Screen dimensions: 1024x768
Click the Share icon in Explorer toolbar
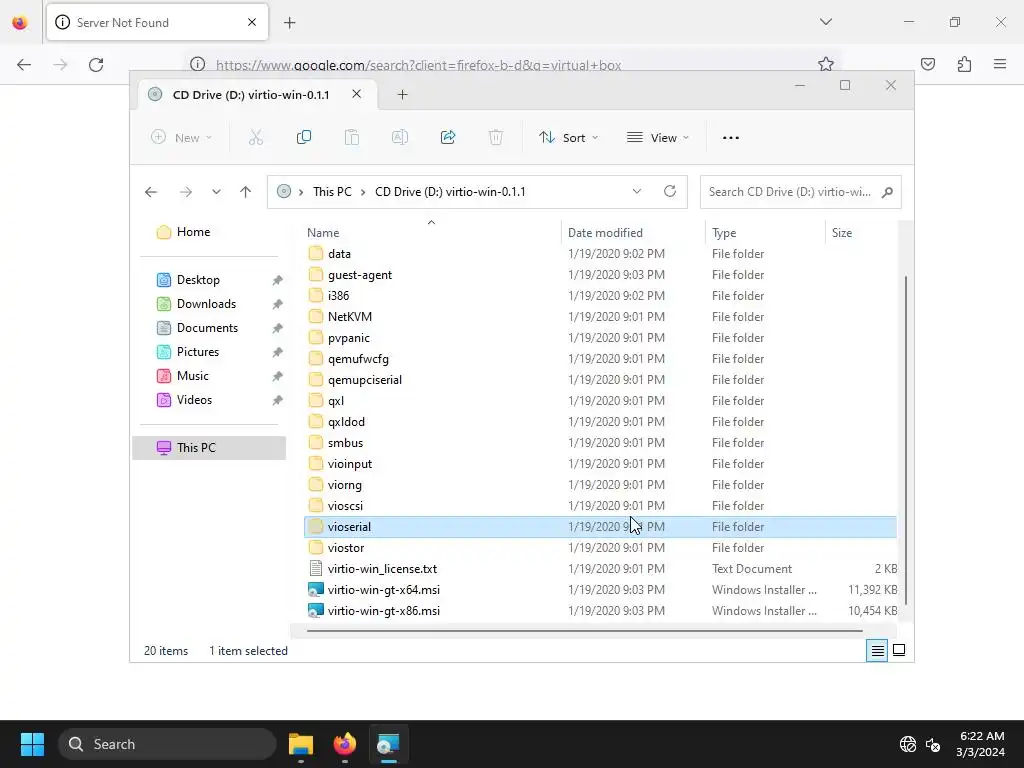tap(448, 137)
